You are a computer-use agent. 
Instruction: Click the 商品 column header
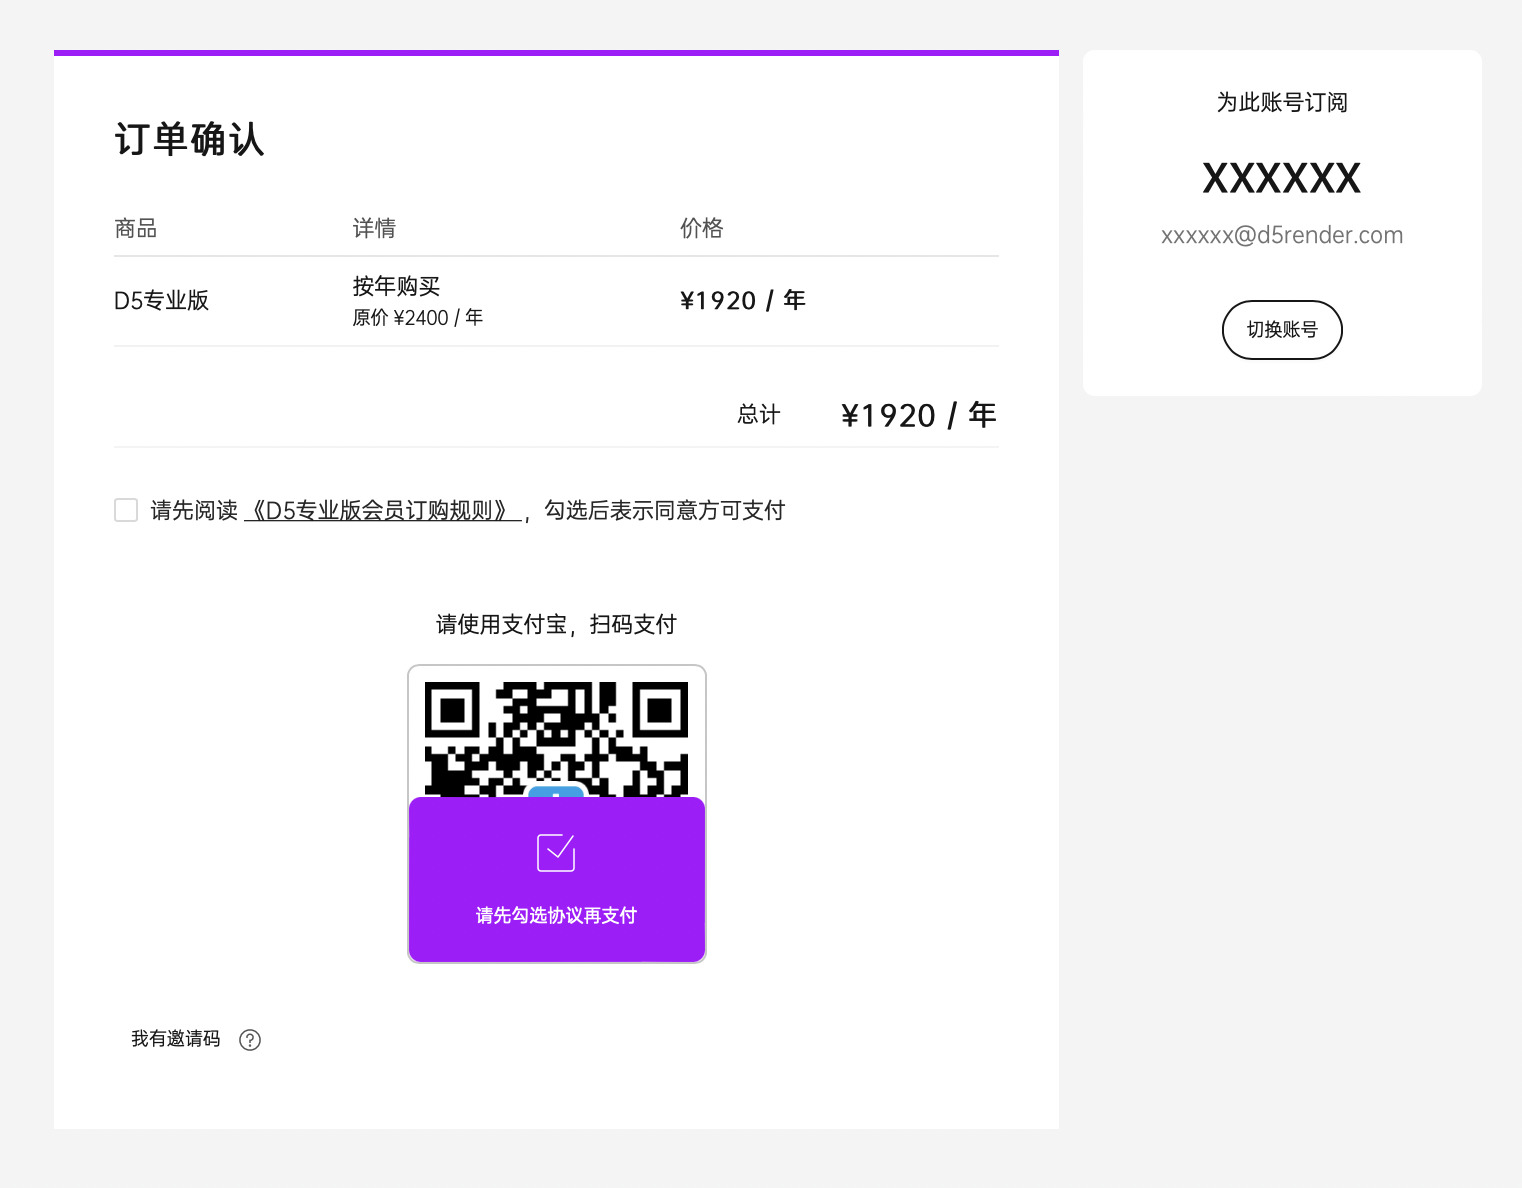pos(136,229)
